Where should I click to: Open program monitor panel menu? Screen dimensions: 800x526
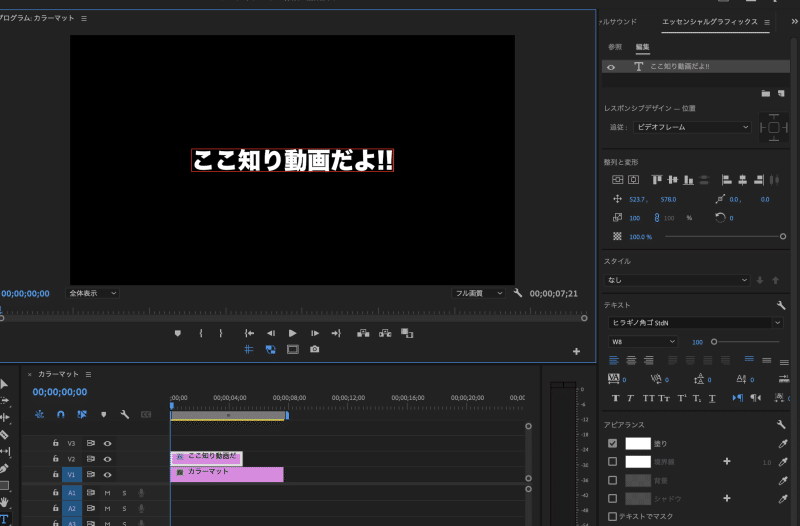point(84,18)
